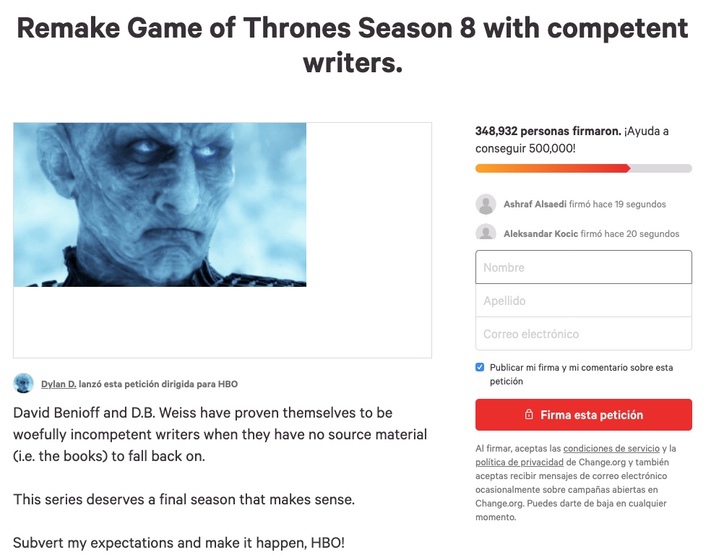This screenshot has height=560, width=728.
Task: Click Ashraf Alsaedi's signer avatar icon
Action: (x=486, y=204)
